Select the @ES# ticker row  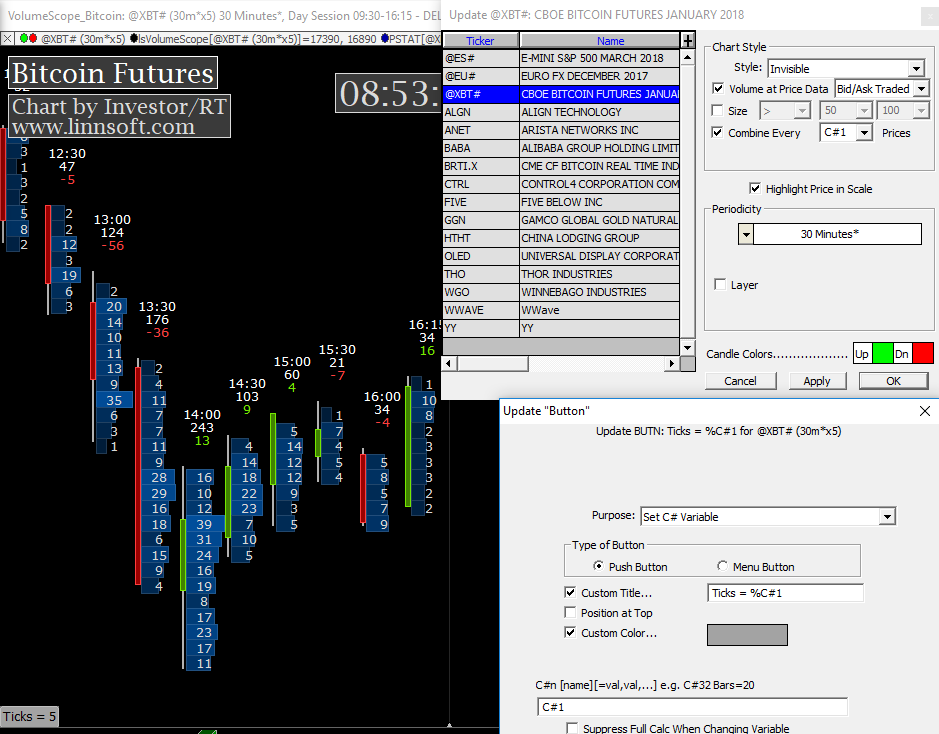pyautogui.click(x=561, y=58)
